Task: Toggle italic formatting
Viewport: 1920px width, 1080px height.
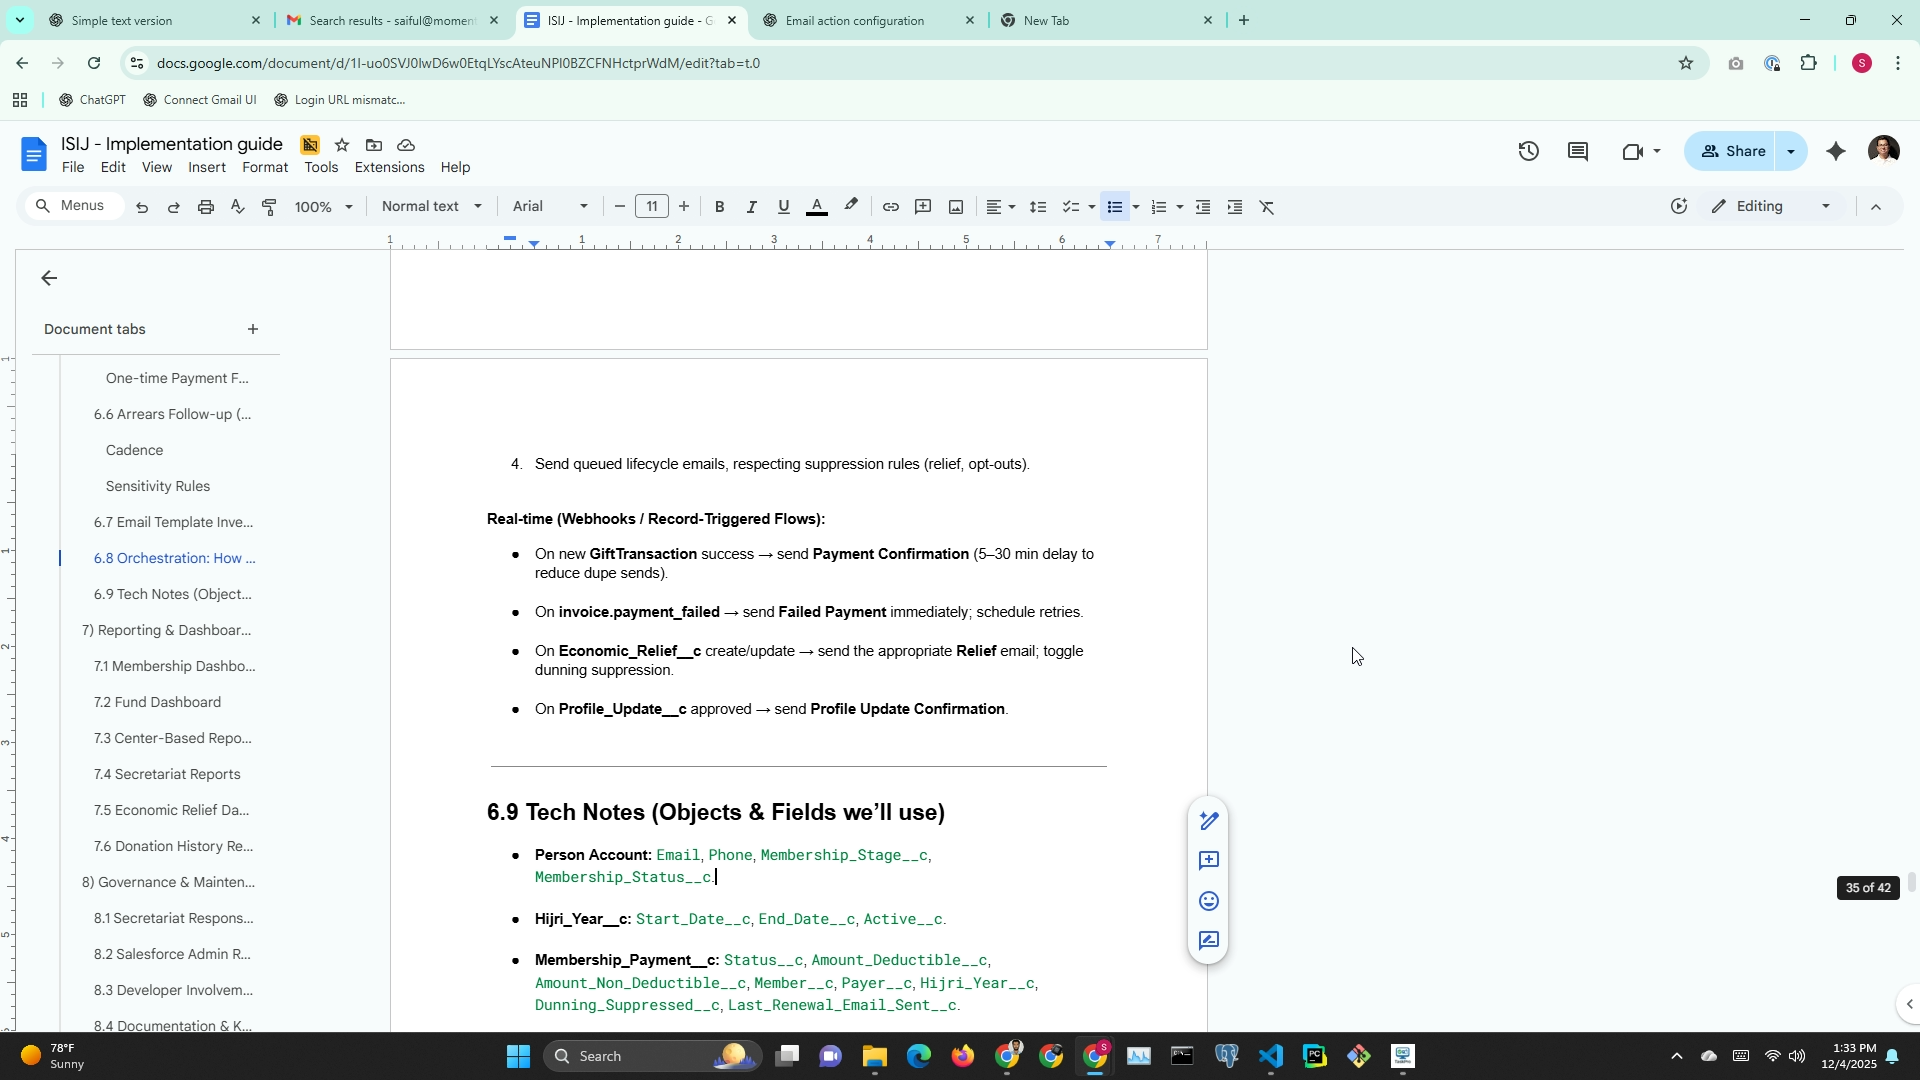Action: pyautogui.click(x=751, y=207)
